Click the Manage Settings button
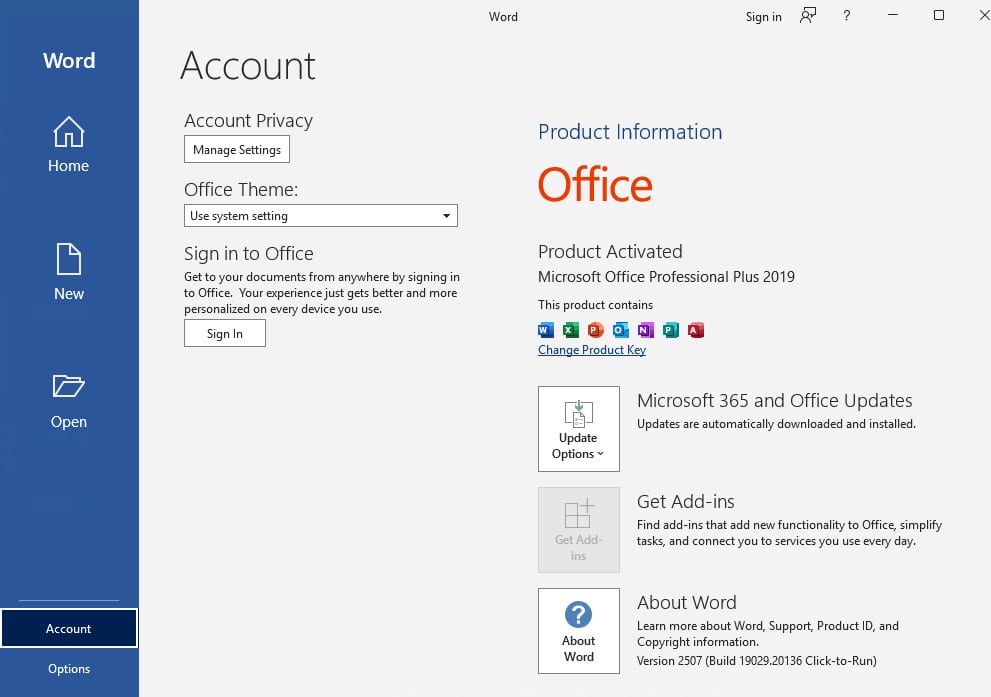991x697 pixels. click(x=237, y=149)
